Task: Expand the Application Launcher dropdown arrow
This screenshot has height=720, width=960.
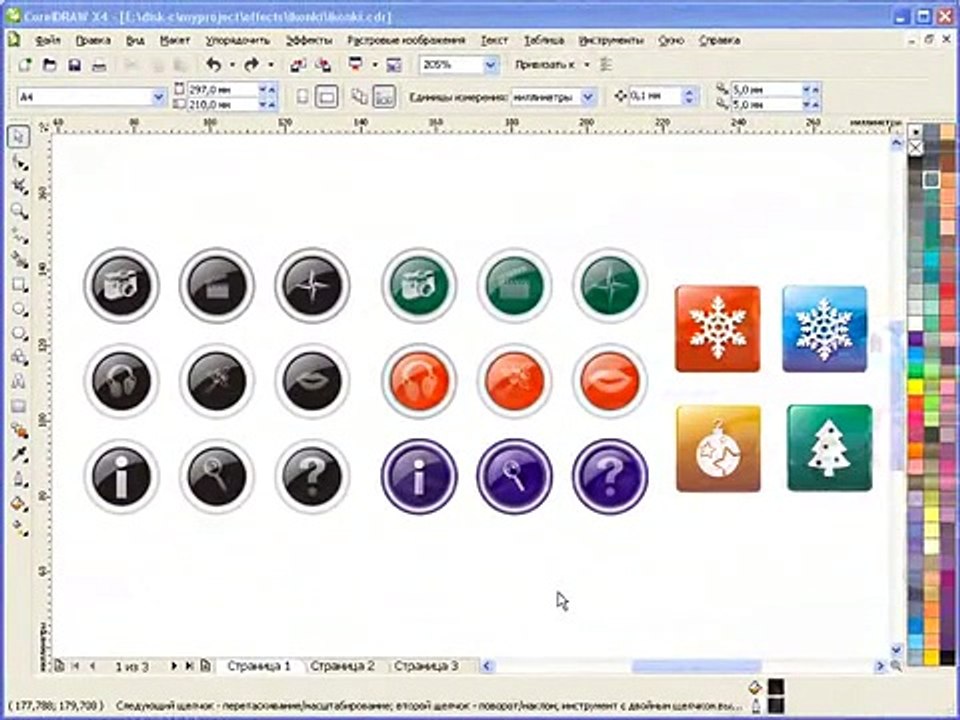Action: [x=375, y=65]
